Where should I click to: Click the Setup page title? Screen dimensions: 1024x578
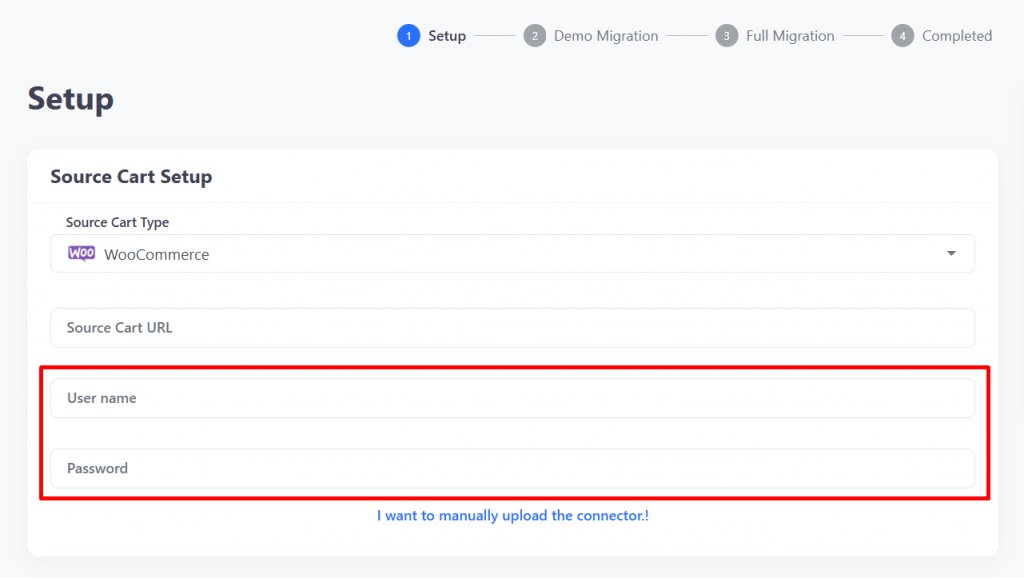[x=71, y=99]
